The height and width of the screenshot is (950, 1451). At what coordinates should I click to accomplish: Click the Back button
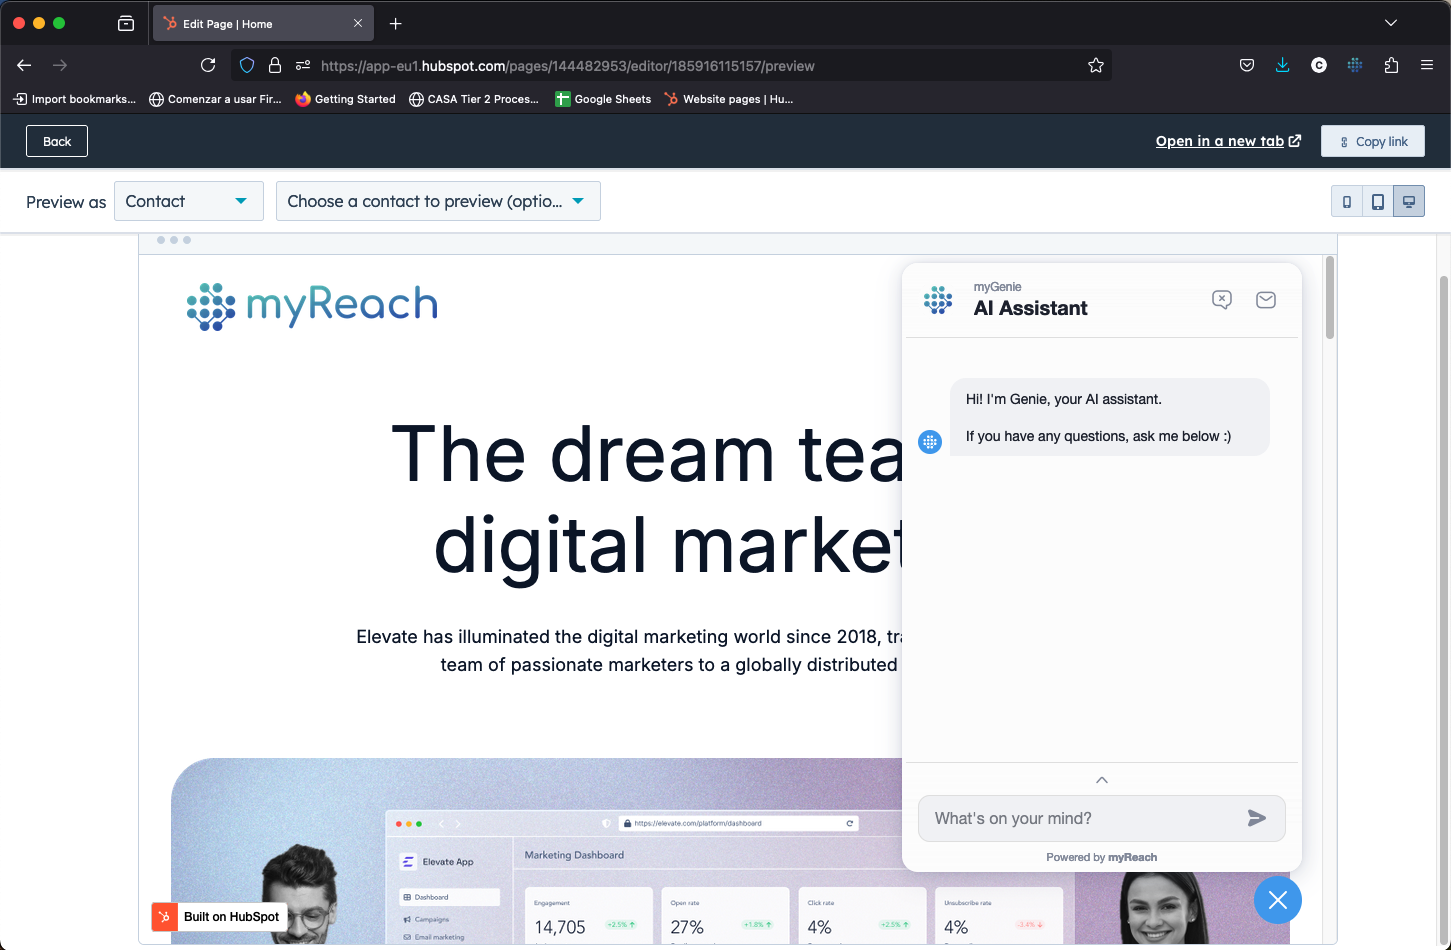point(57,141)
